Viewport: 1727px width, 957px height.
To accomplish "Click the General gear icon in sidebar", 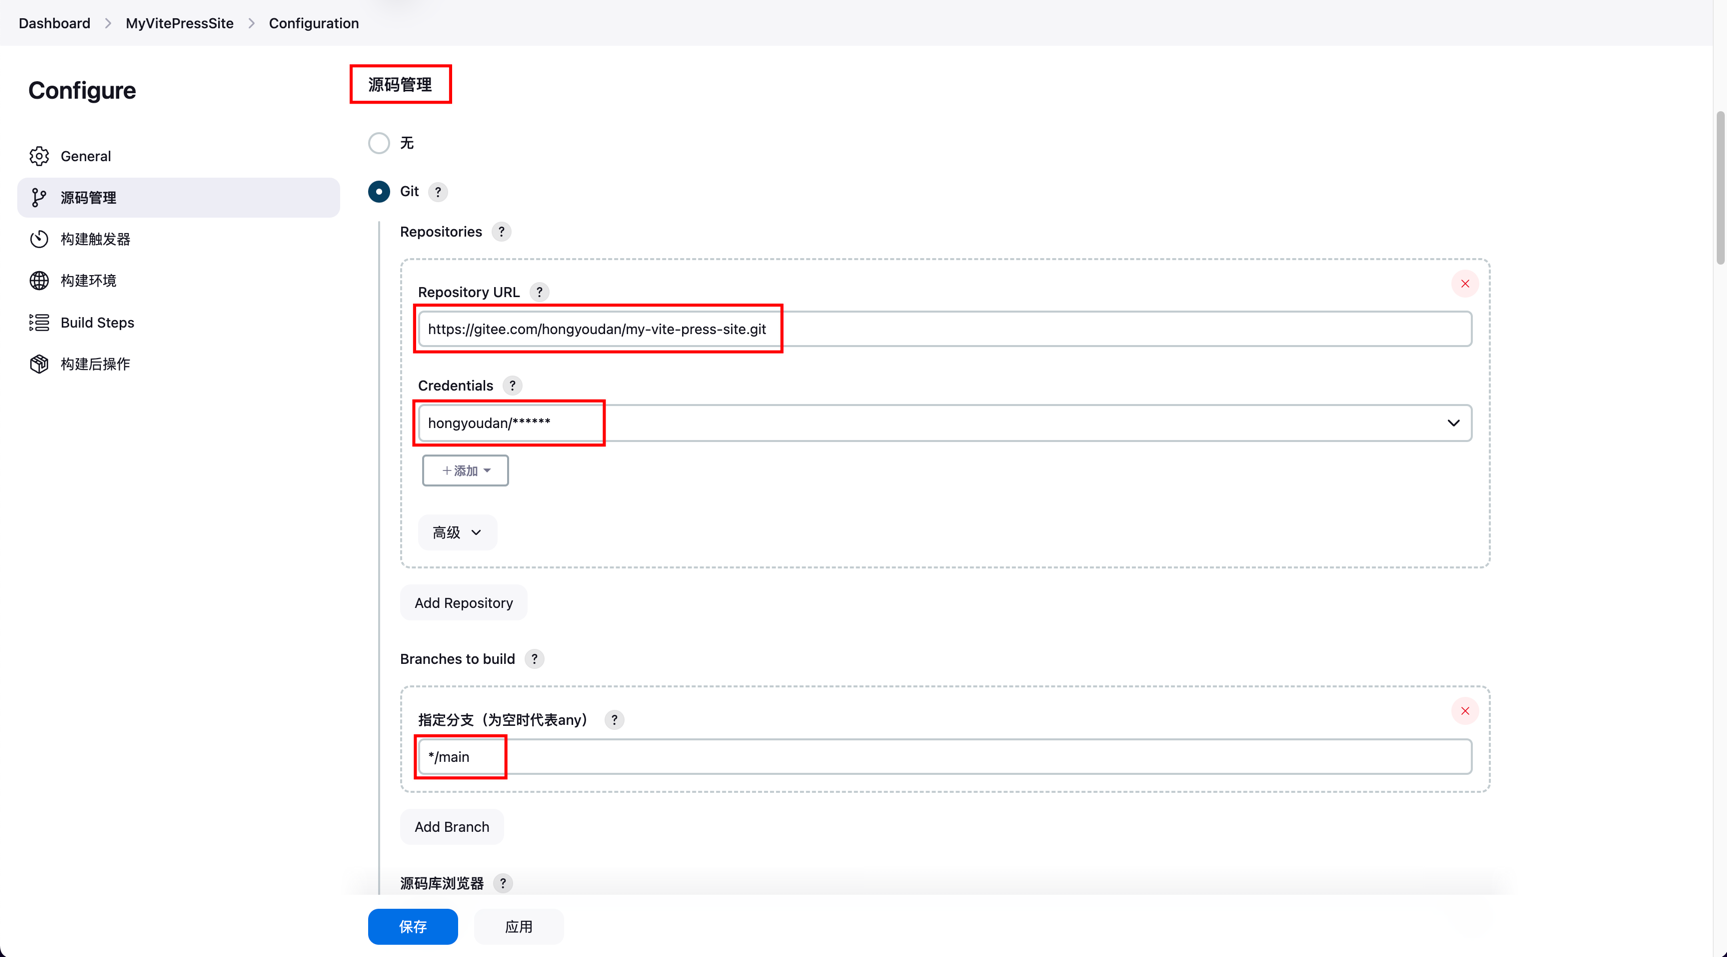I will click(x=39, y=156).
